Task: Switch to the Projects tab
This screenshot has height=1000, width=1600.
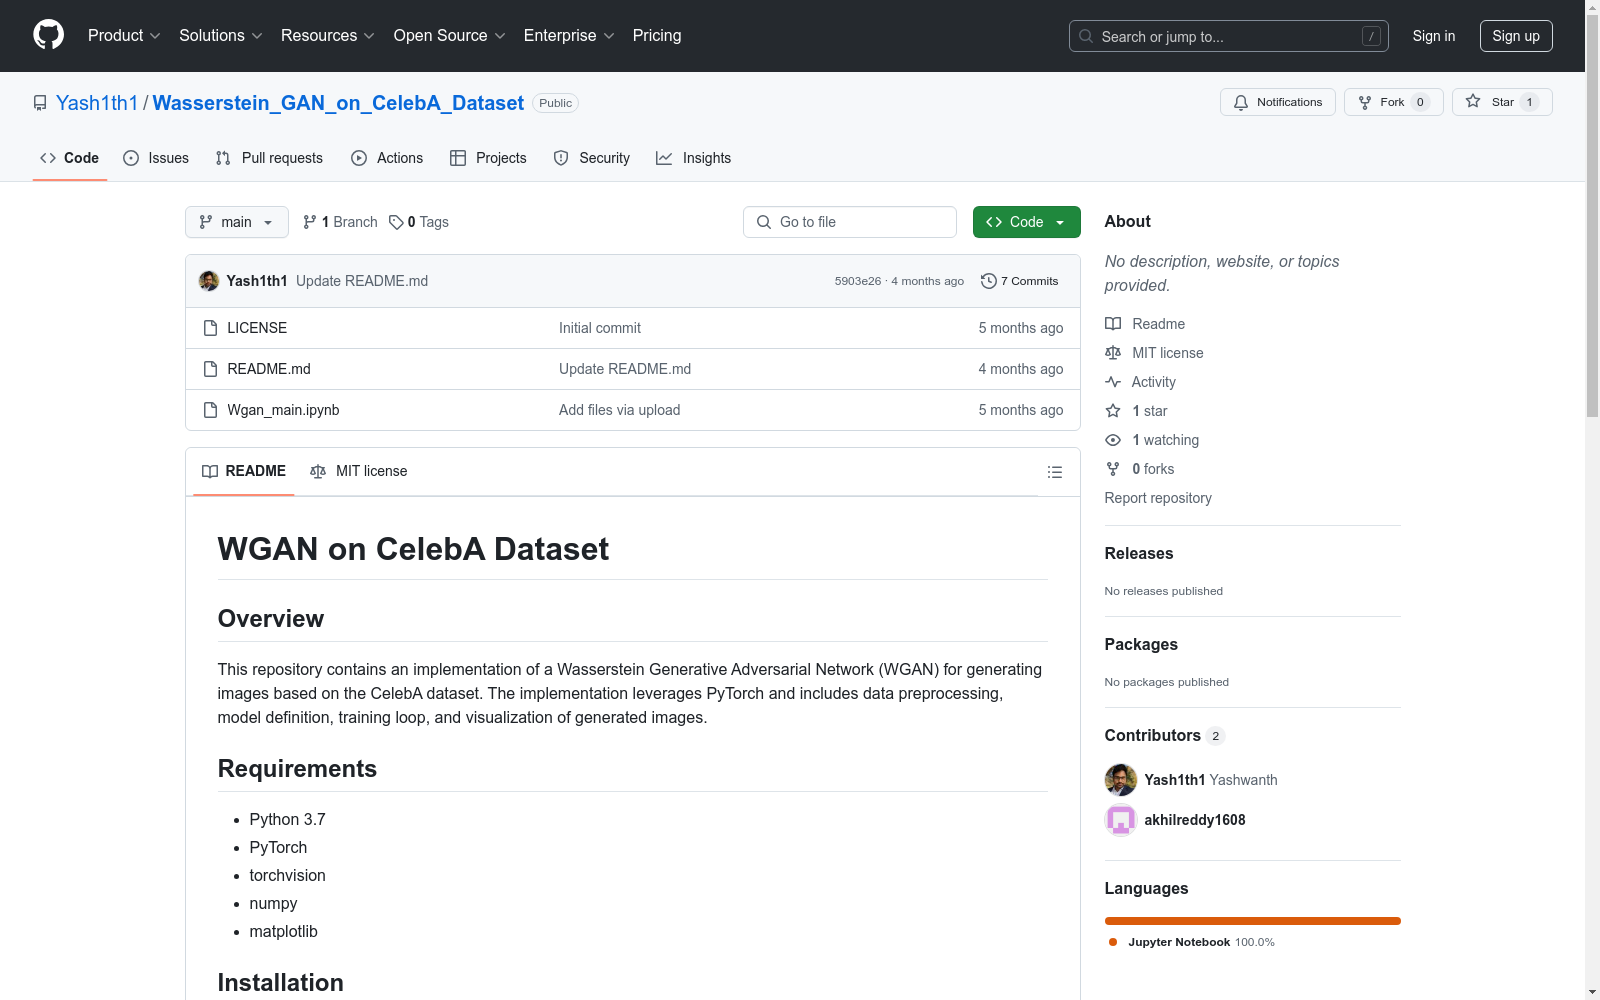Action: (x=488, y=158)
